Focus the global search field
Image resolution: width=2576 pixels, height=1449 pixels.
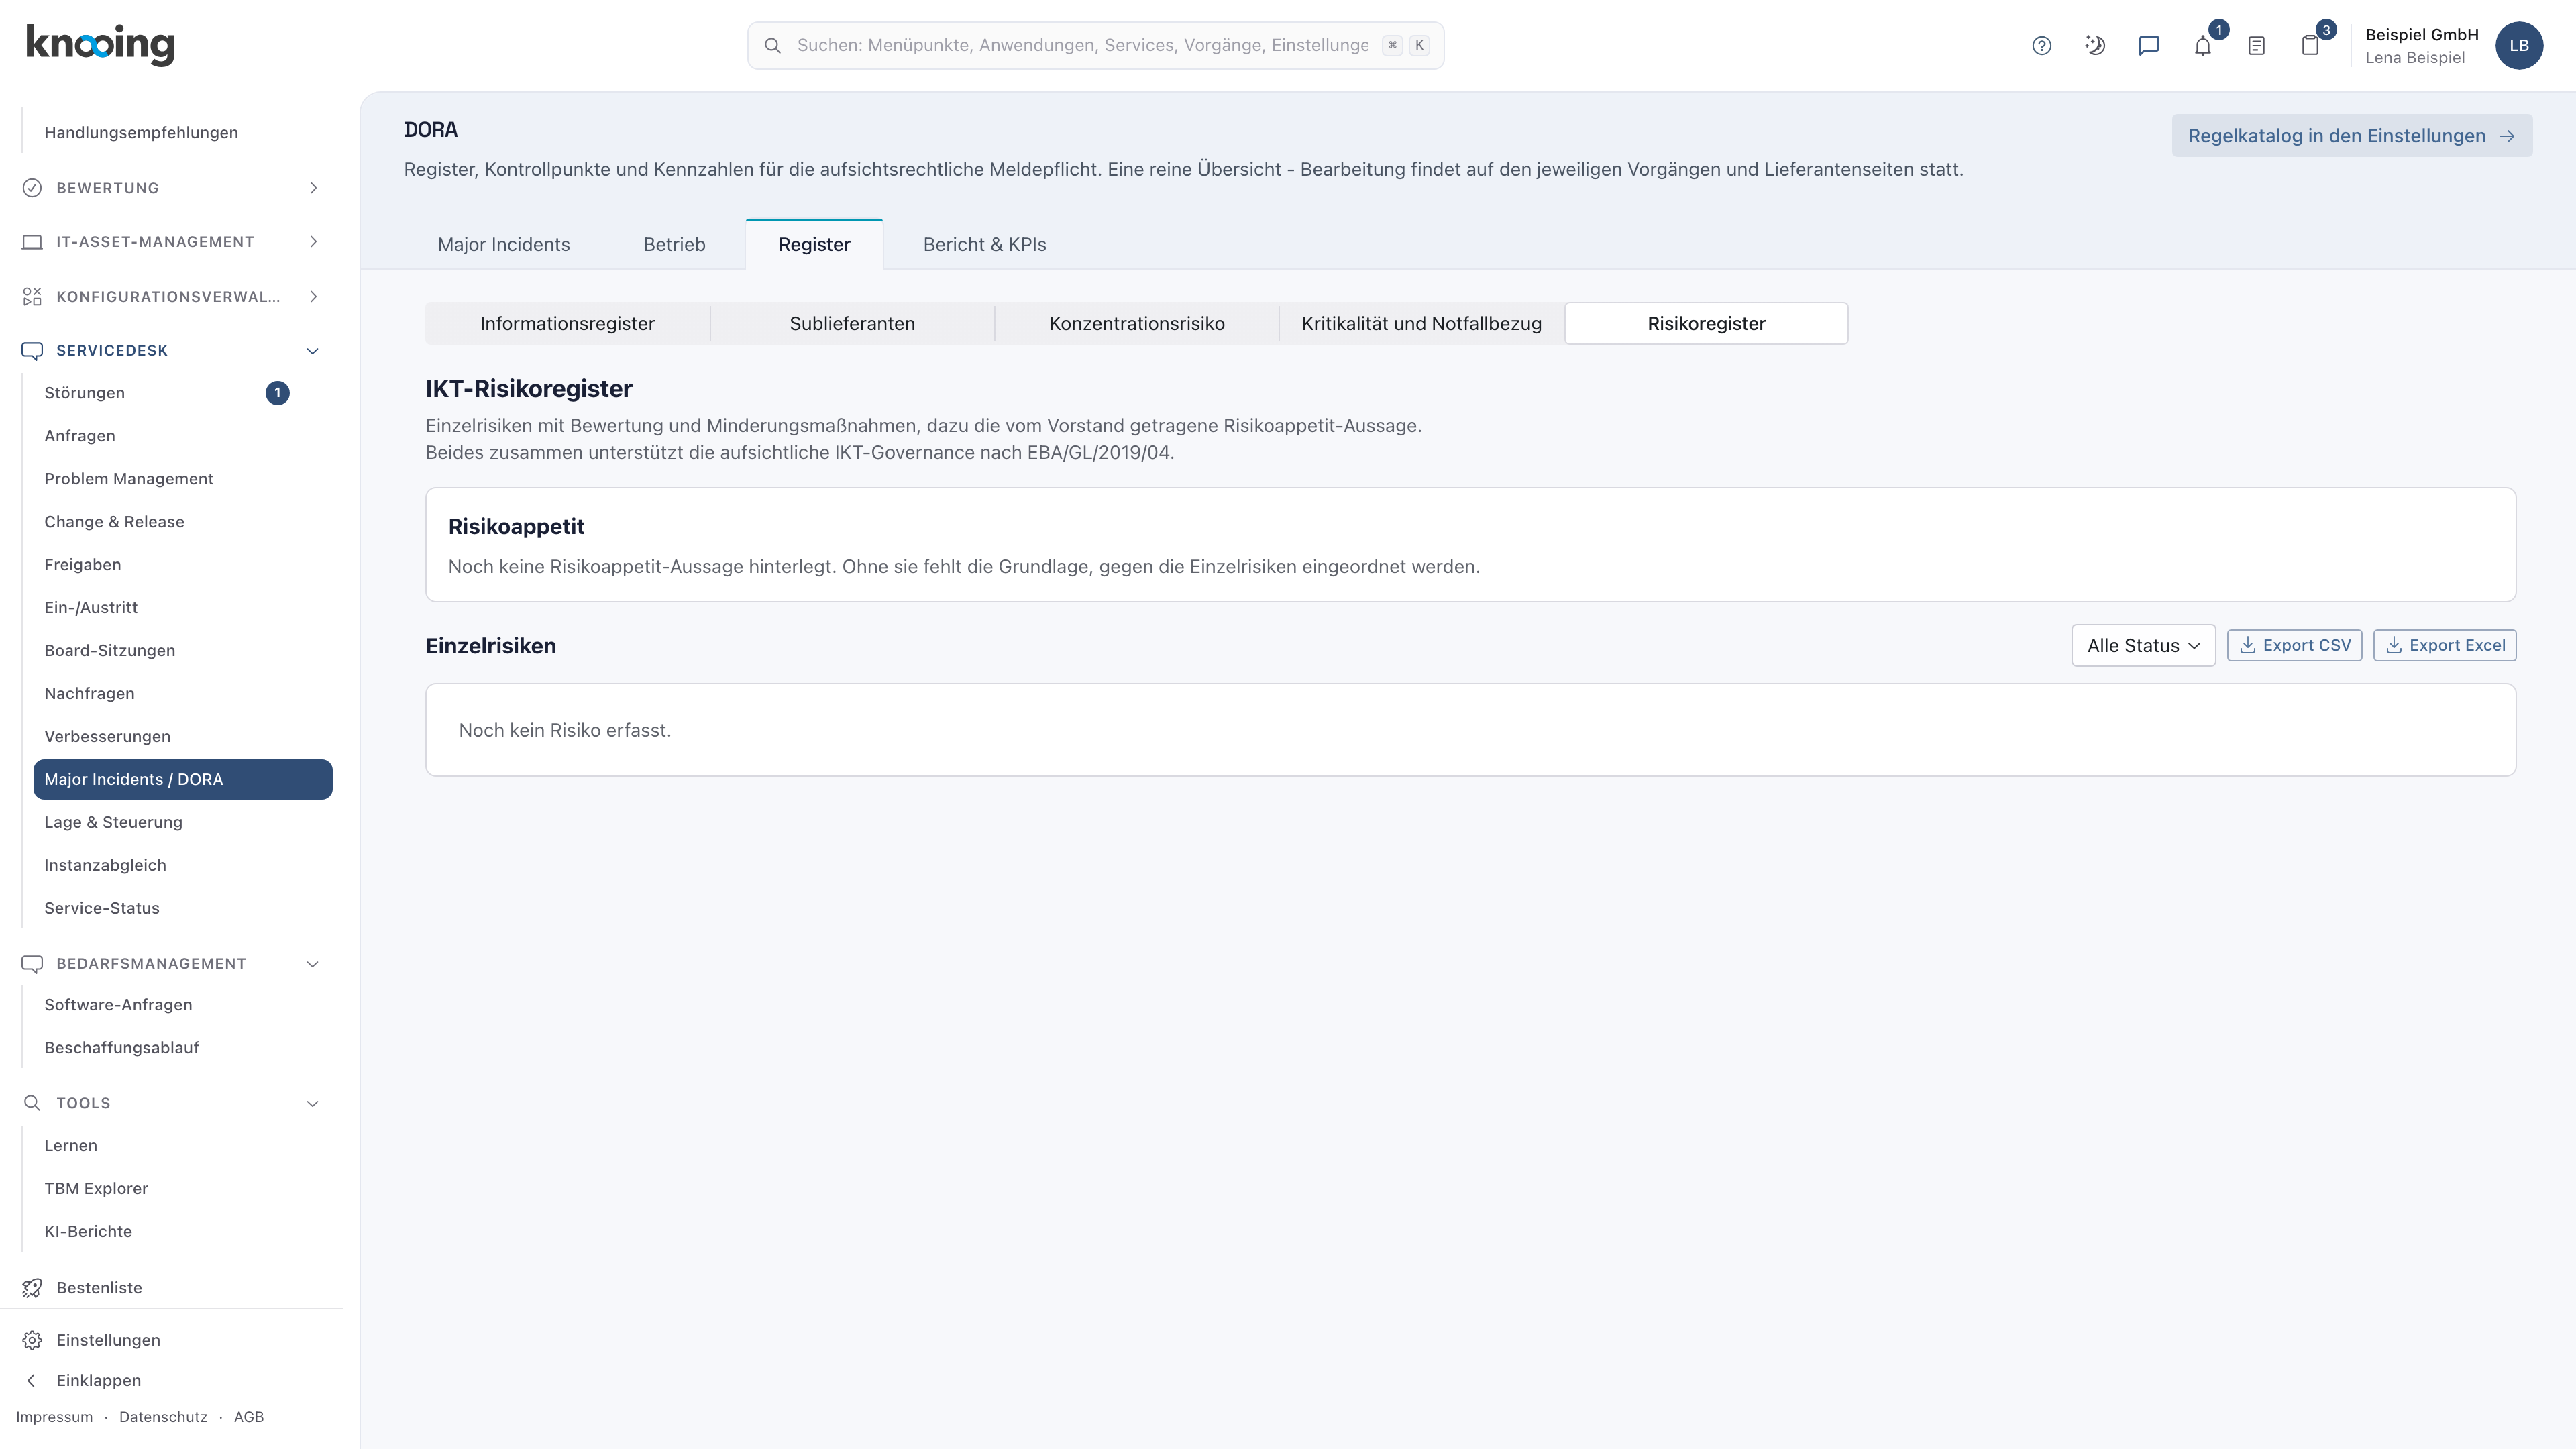(1095, 45)
